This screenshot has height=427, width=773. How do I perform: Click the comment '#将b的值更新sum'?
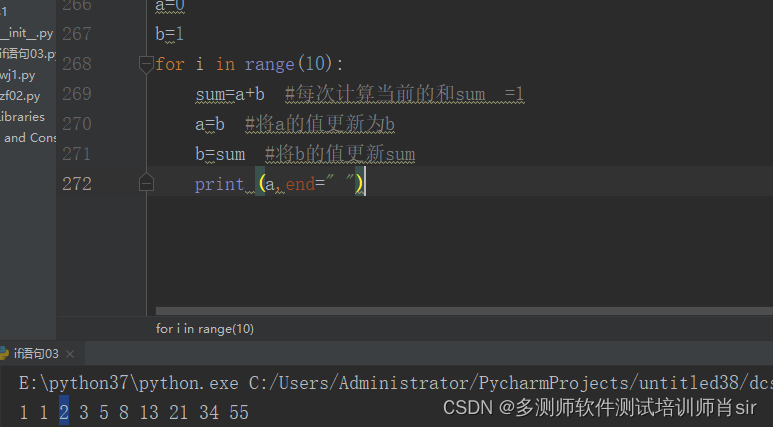[x=340, y=154]
